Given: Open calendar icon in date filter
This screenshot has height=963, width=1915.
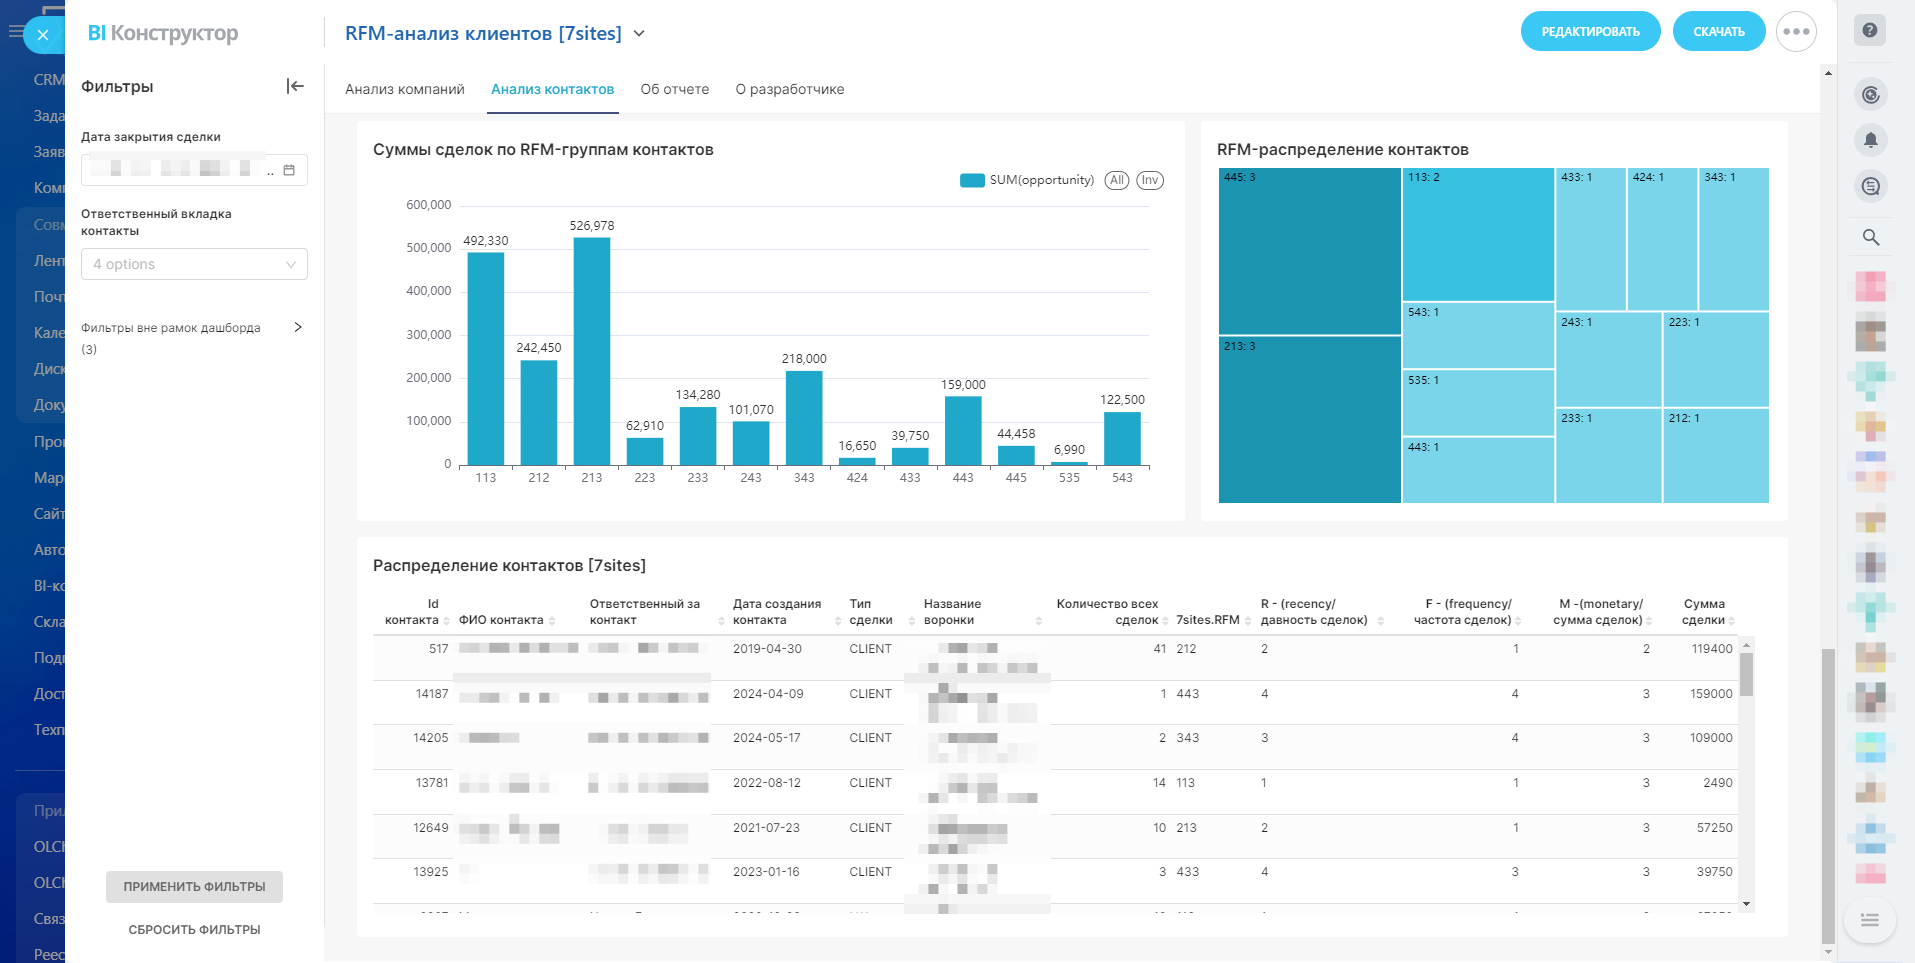Looking at the screenshot, I should (289, 170).
